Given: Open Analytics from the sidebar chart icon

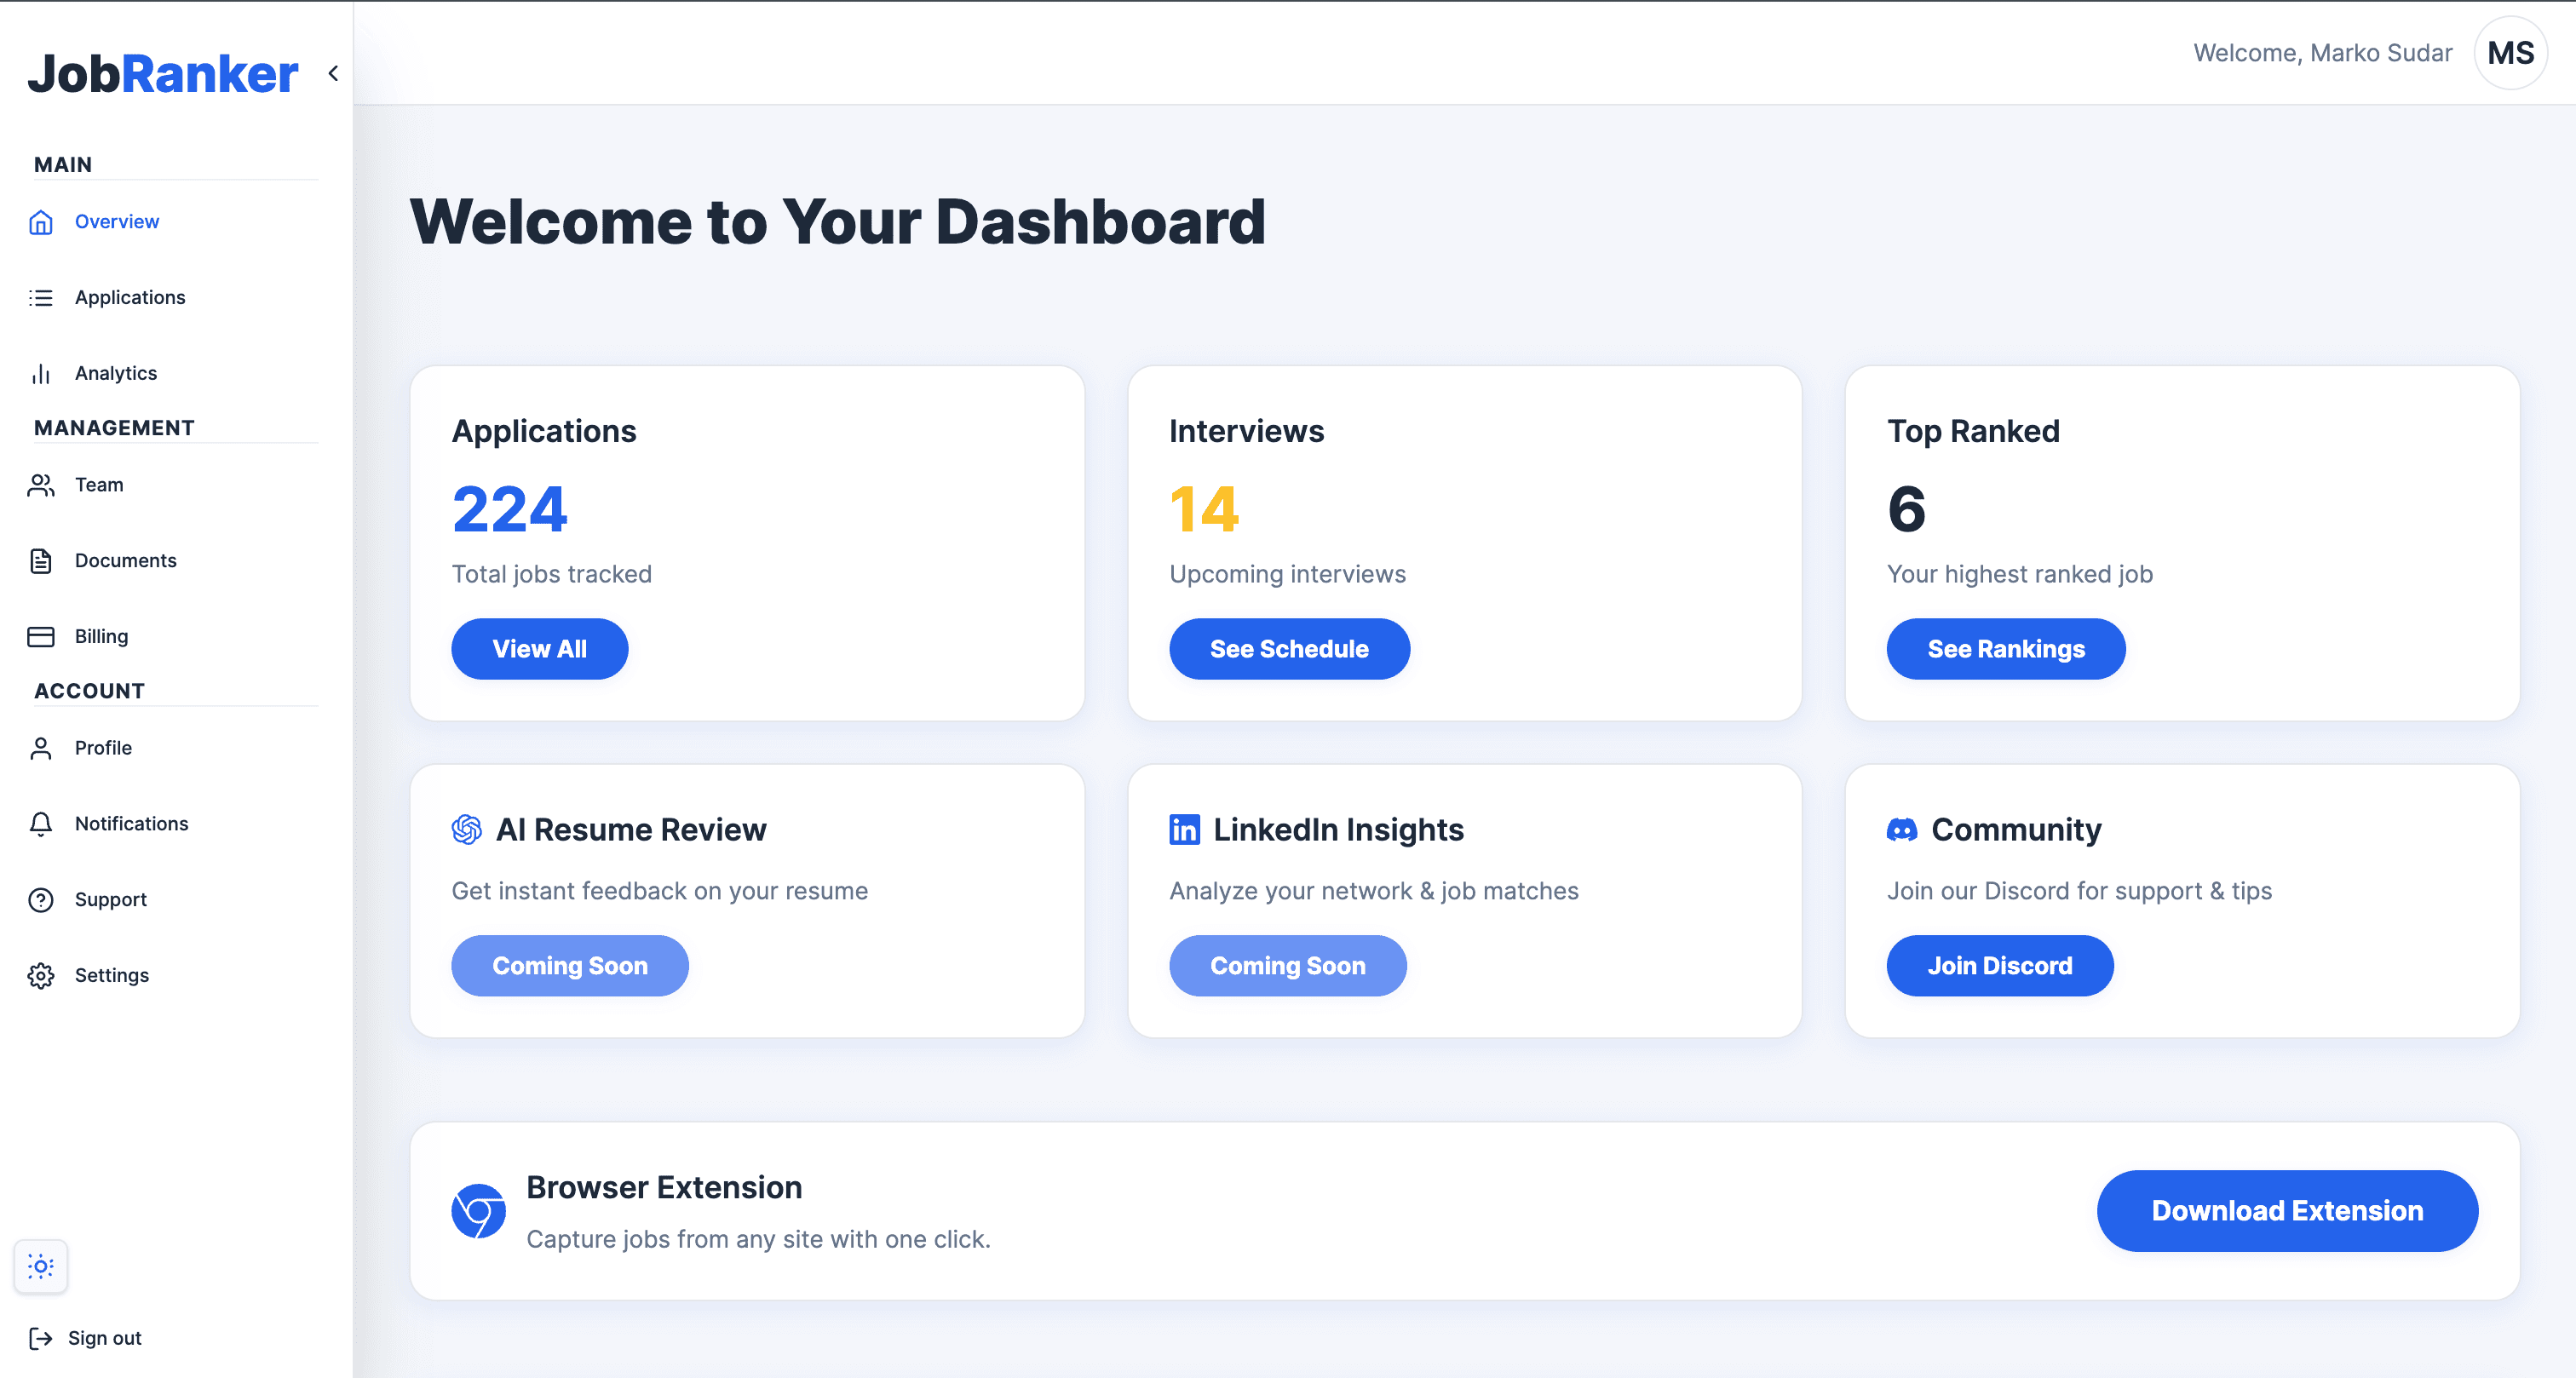Looking at the screenshot, I should coord(40,373).
